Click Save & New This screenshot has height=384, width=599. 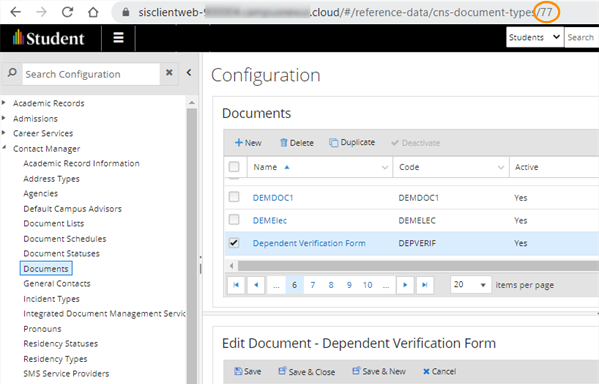[379, 371]
